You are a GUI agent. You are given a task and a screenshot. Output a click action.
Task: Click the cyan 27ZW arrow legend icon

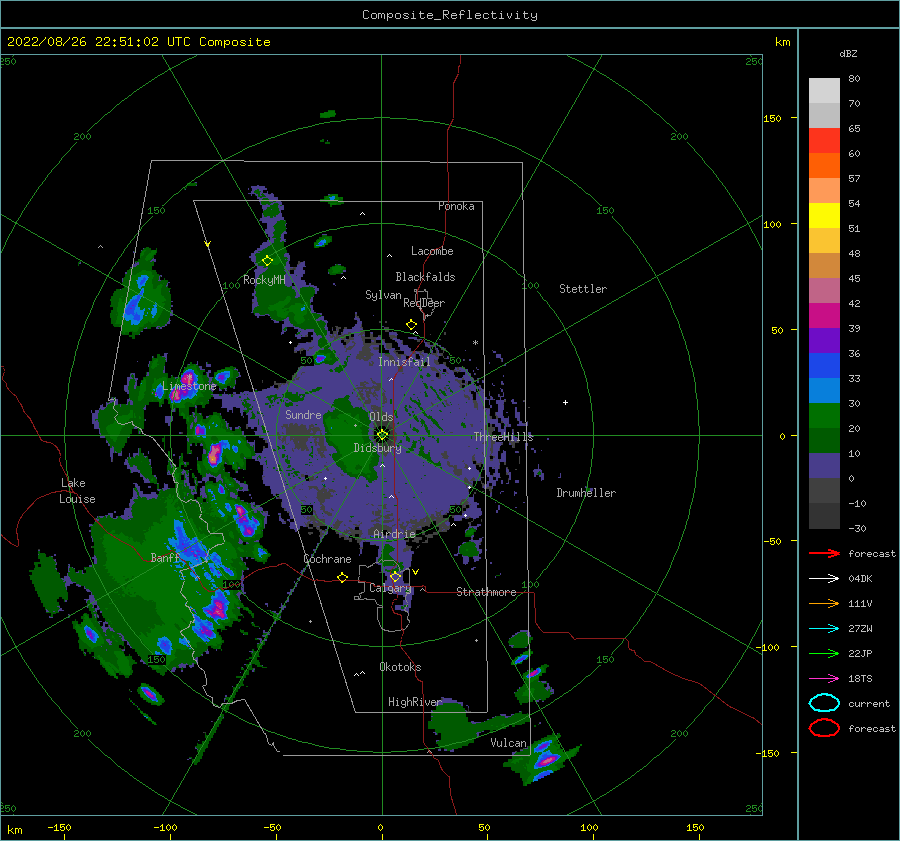[x=824, y=629]
